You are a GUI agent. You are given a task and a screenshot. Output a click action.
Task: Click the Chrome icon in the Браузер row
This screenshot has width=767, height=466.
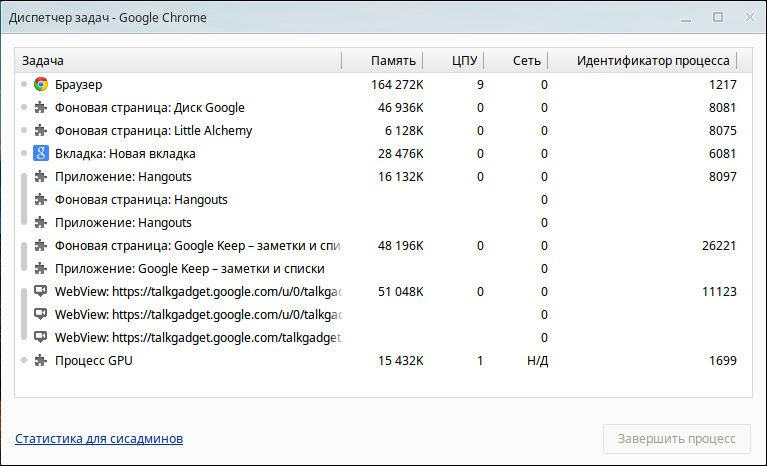41,85
